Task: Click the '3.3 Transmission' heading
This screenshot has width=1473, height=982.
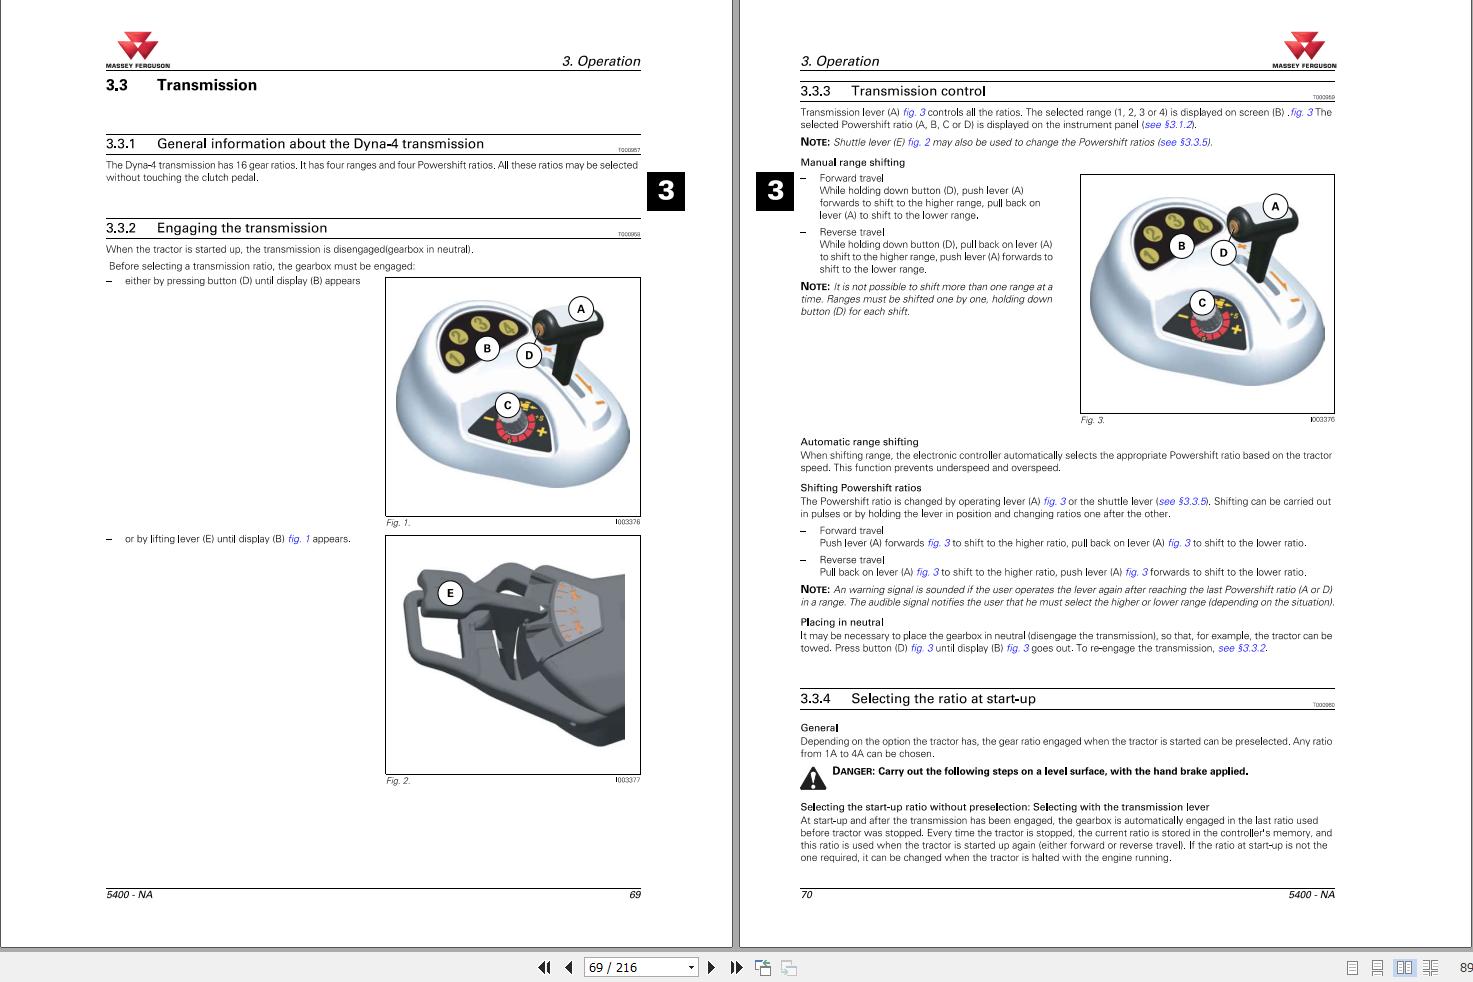Action: point(181,85)
